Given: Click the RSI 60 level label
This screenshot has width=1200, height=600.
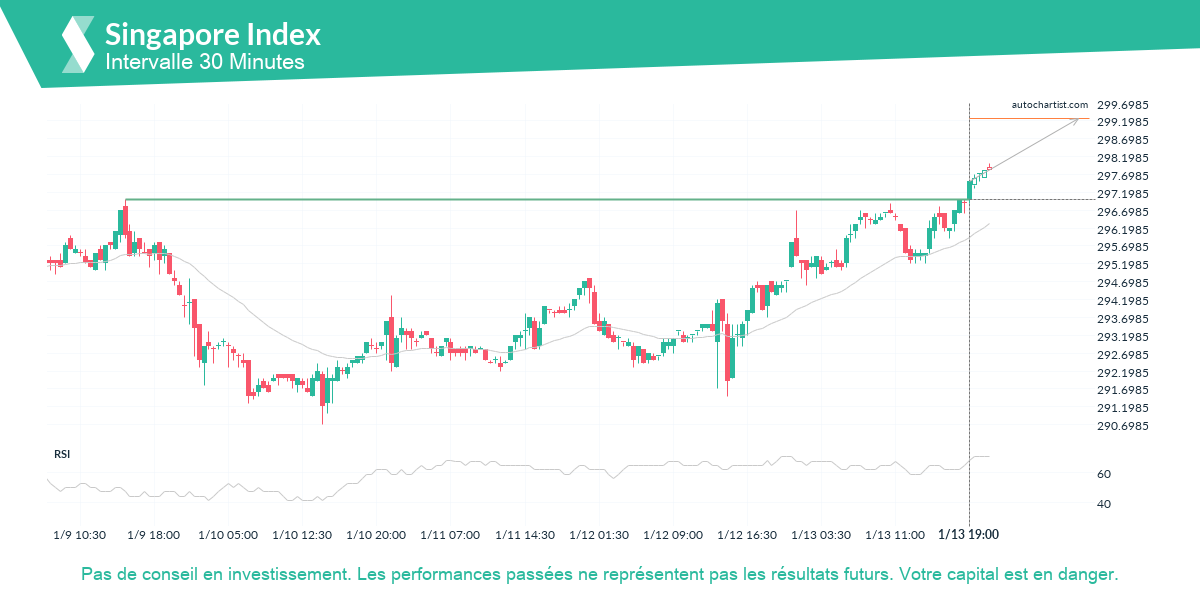Looking at the screenshot, I should click(1105, 474).
